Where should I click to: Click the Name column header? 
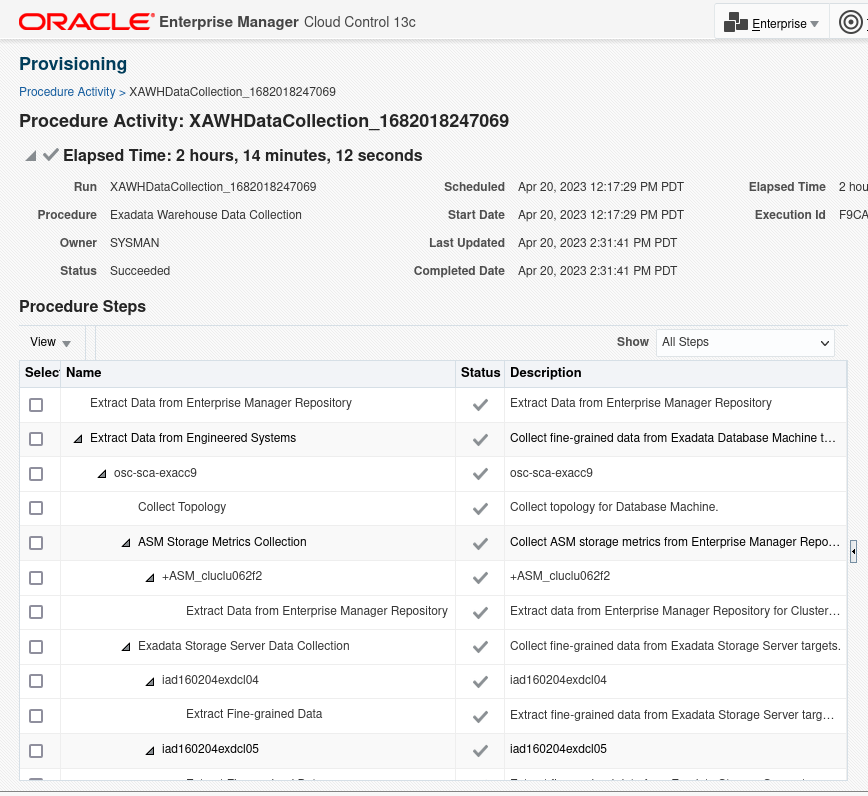257,373
